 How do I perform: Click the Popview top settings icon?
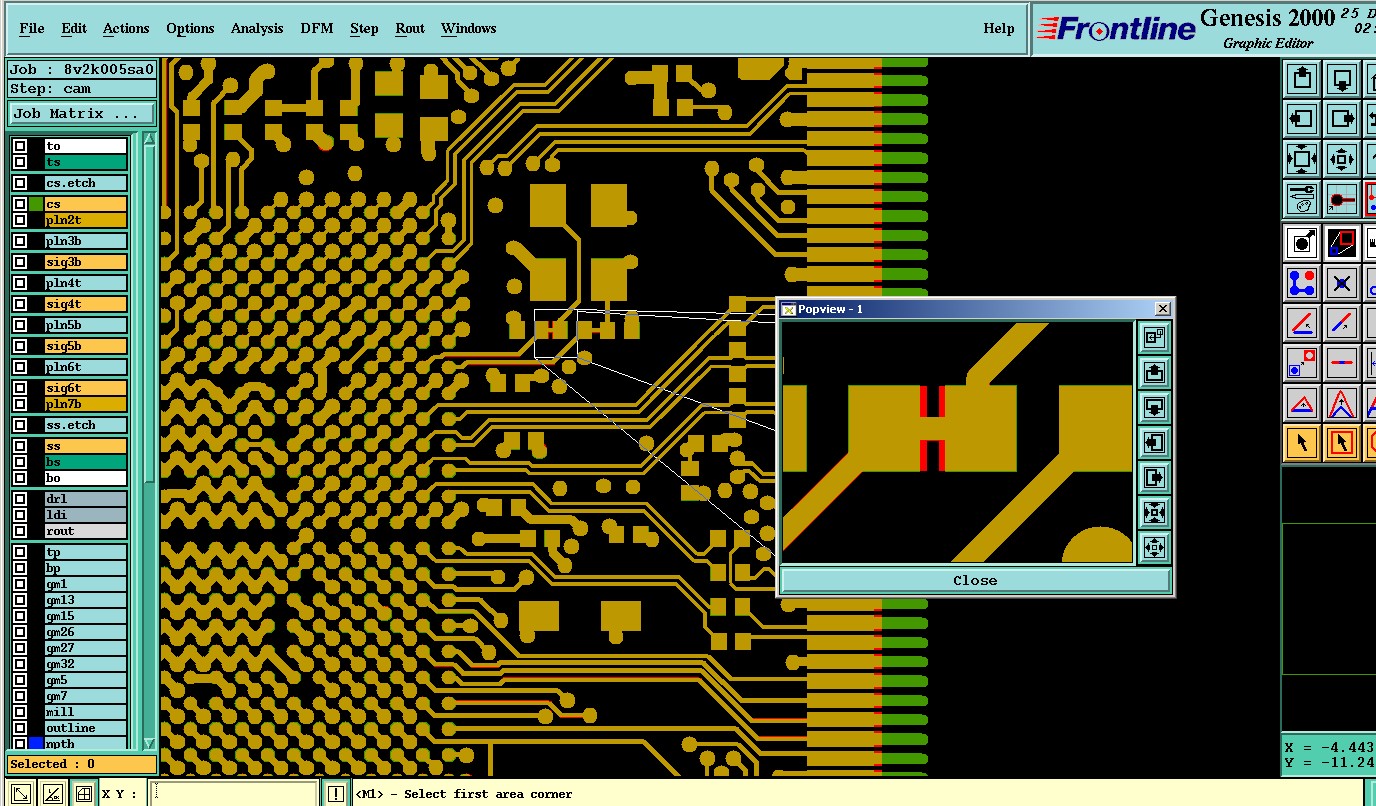click(1154, 338)
